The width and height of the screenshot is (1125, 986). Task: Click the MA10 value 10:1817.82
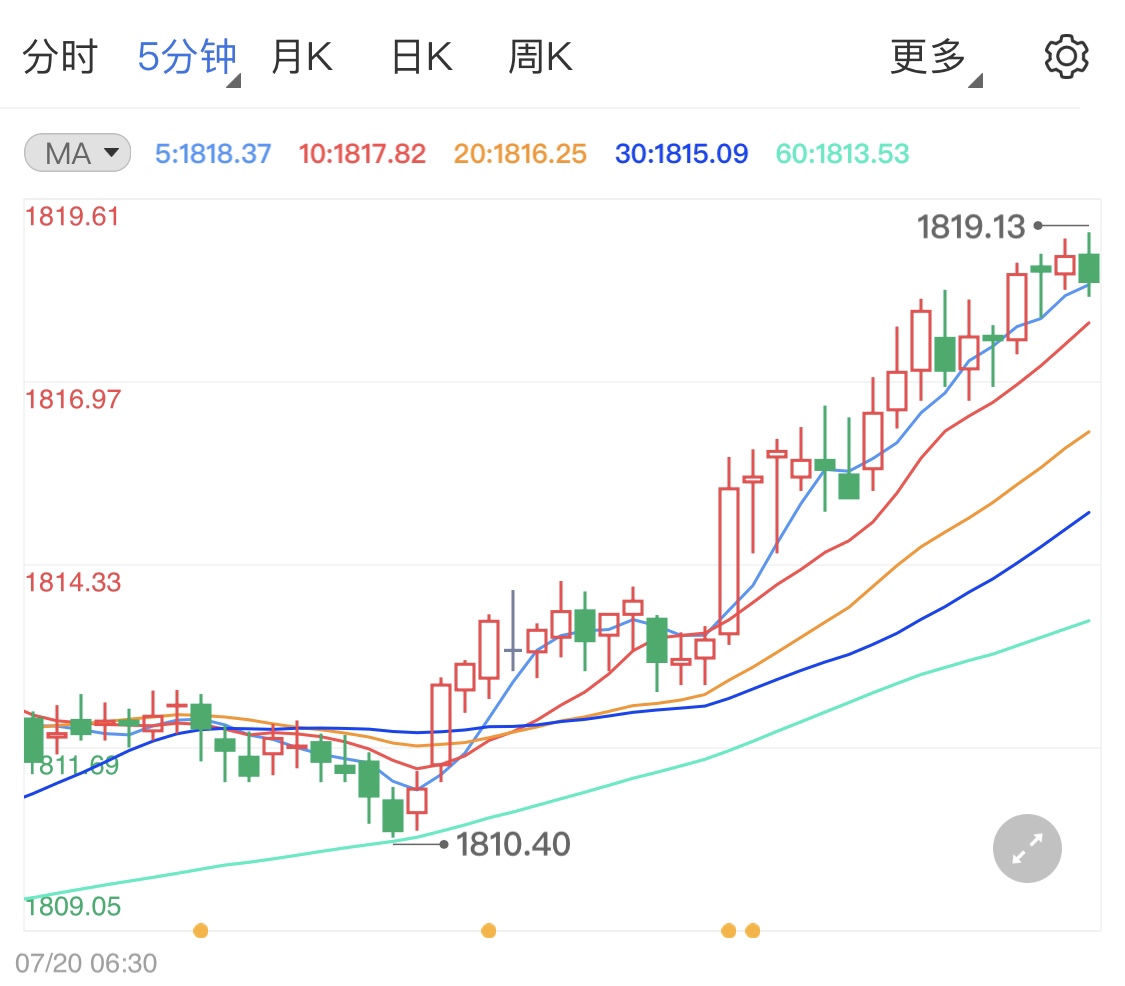[x=362, y=154]
